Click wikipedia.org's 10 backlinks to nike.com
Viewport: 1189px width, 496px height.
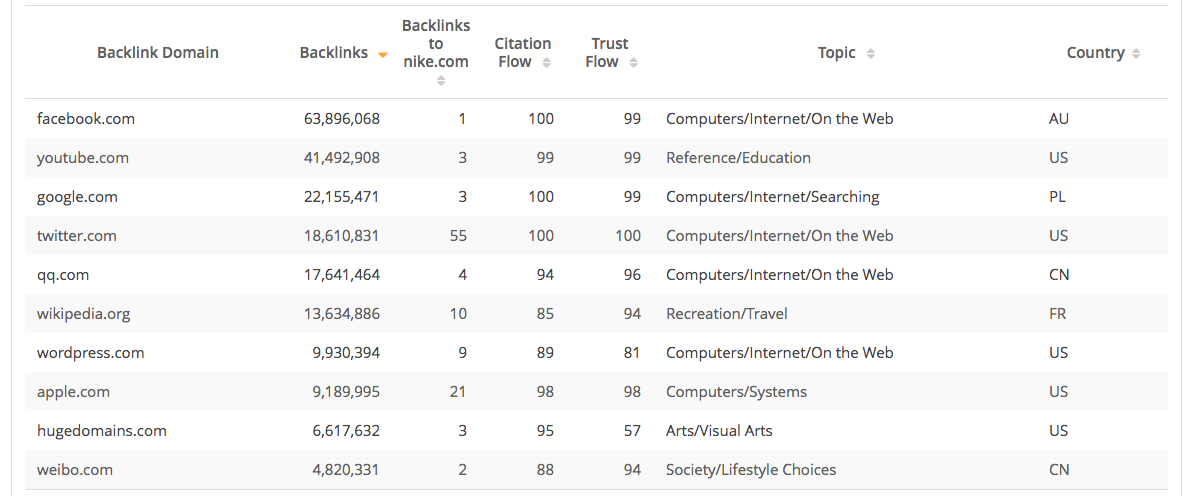pyautogui.click(x=458, y=313)
